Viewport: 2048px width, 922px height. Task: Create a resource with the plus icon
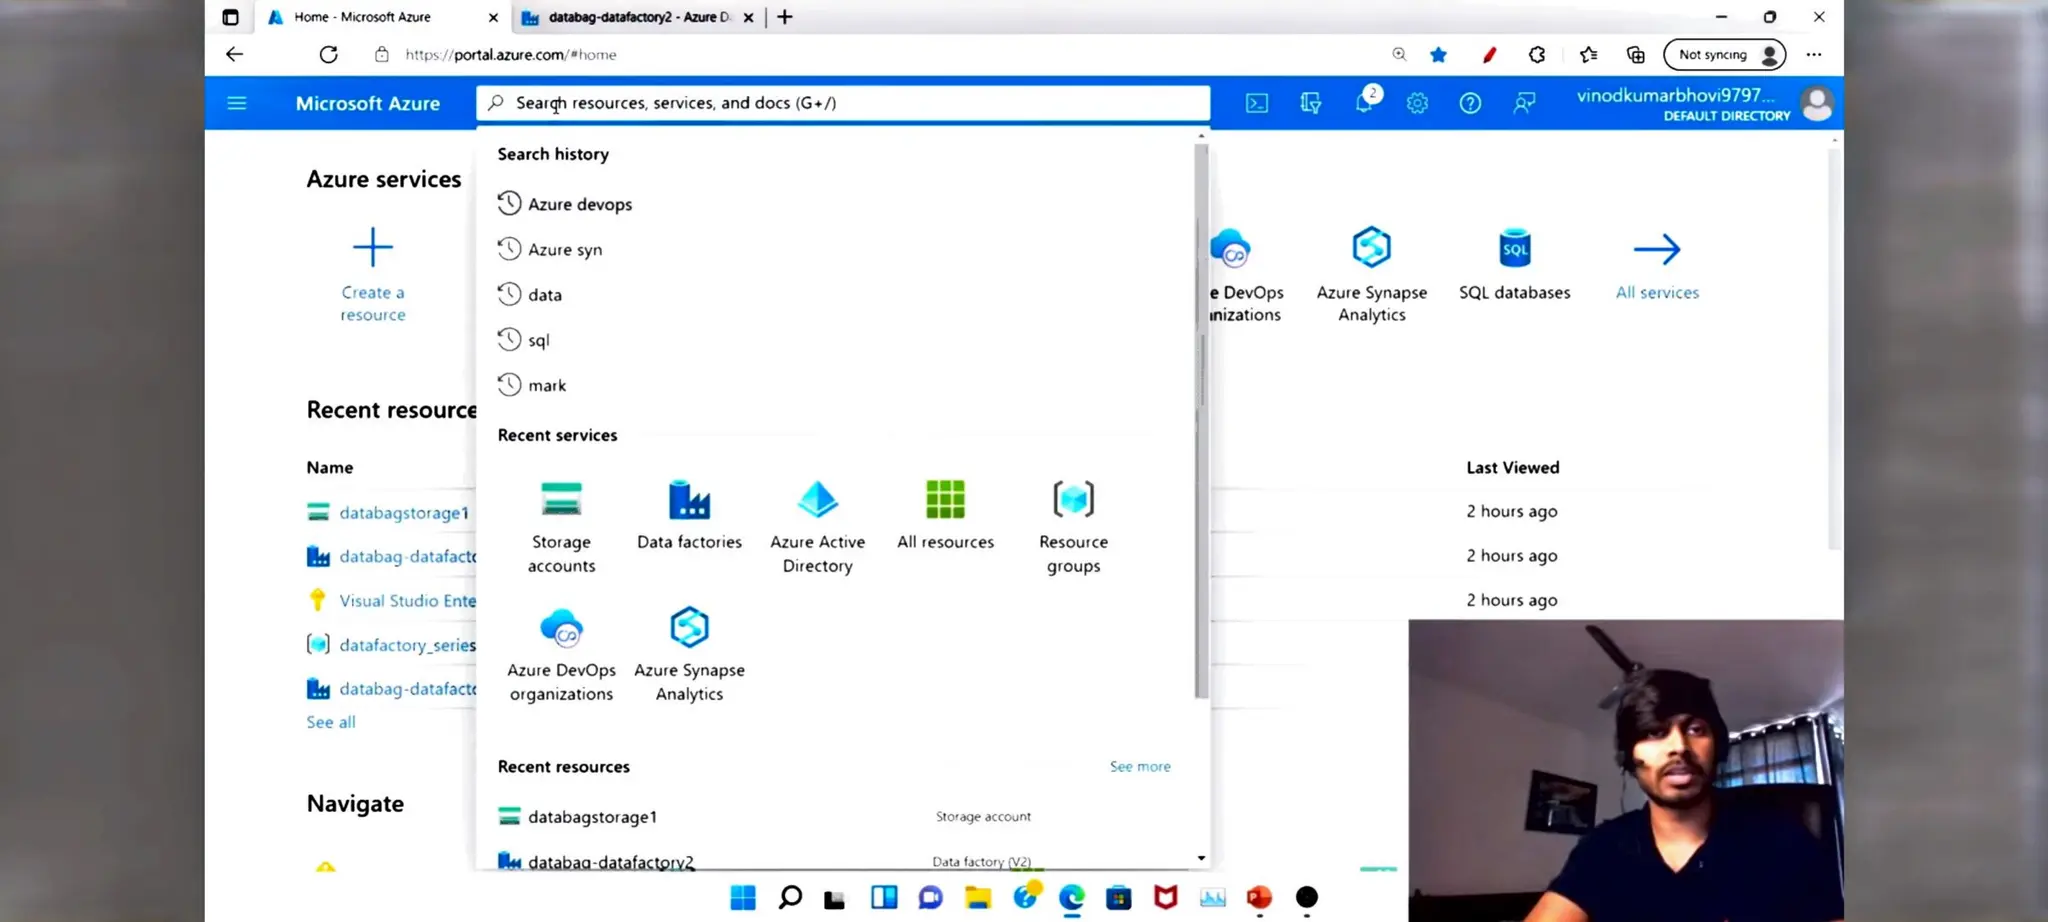pyautogui.click(x=373, y=247)
